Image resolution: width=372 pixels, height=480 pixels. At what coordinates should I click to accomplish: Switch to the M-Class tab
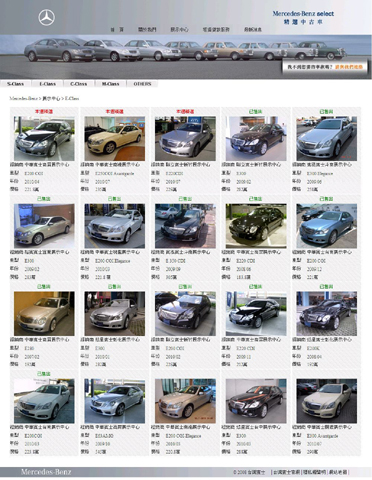111,84
